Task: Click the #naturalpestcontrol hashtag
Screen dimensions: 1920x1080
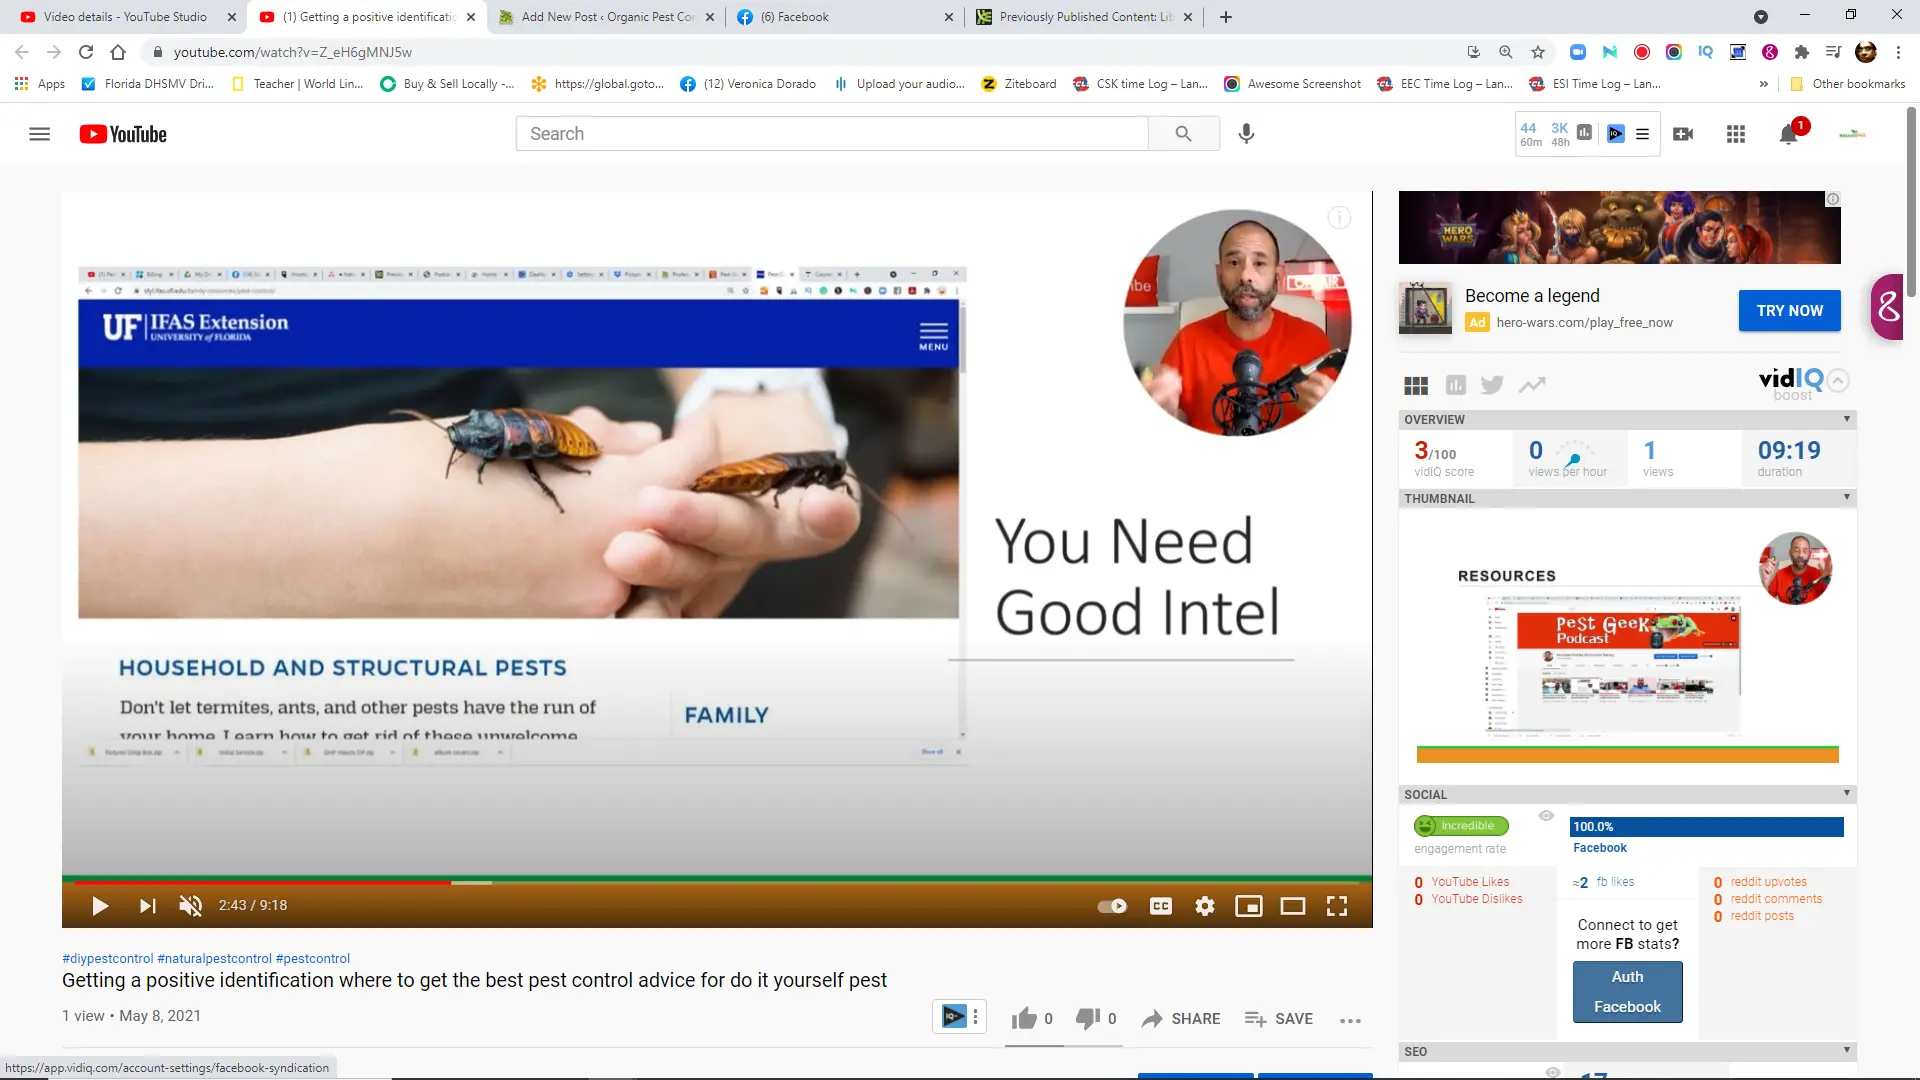Action: 214,958
